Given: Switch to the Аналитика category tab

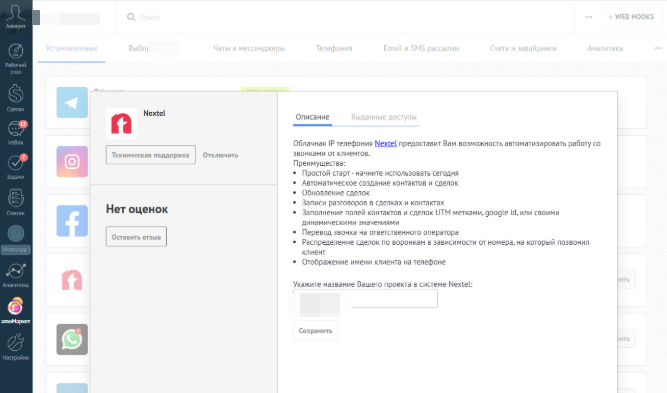Looking at the screenshot, I should pyautogui.click(x=605, y=48).
